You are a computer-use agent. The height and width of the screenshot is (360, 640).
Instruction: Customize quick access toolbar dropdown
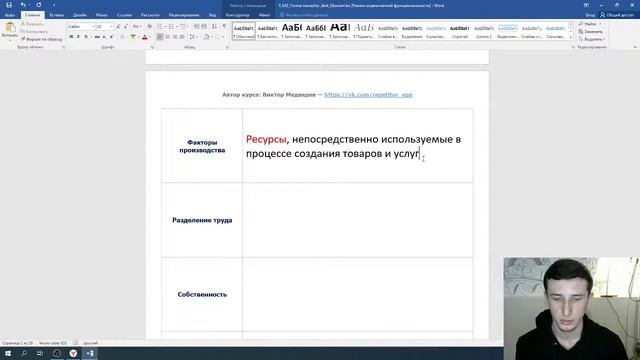54,5
